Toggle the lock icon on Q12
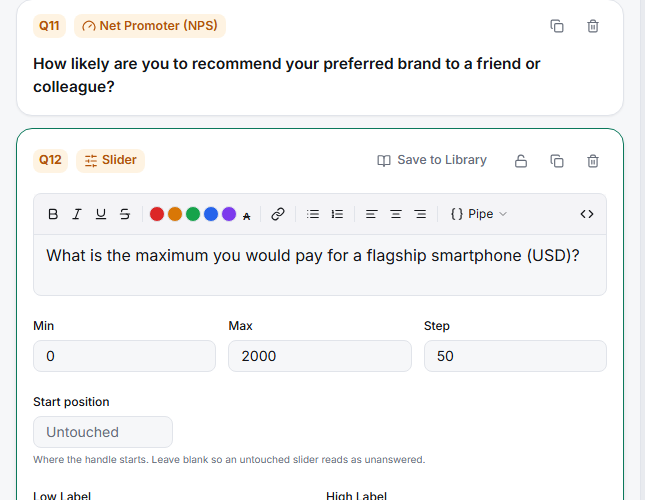 click(521, 161)
